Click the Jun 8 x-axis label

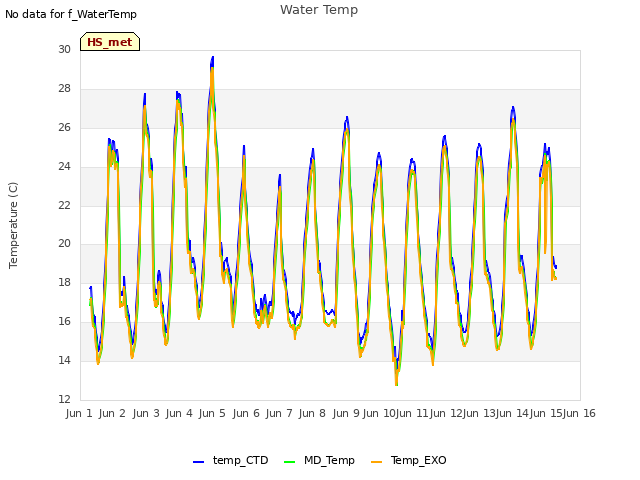(312, 413)
